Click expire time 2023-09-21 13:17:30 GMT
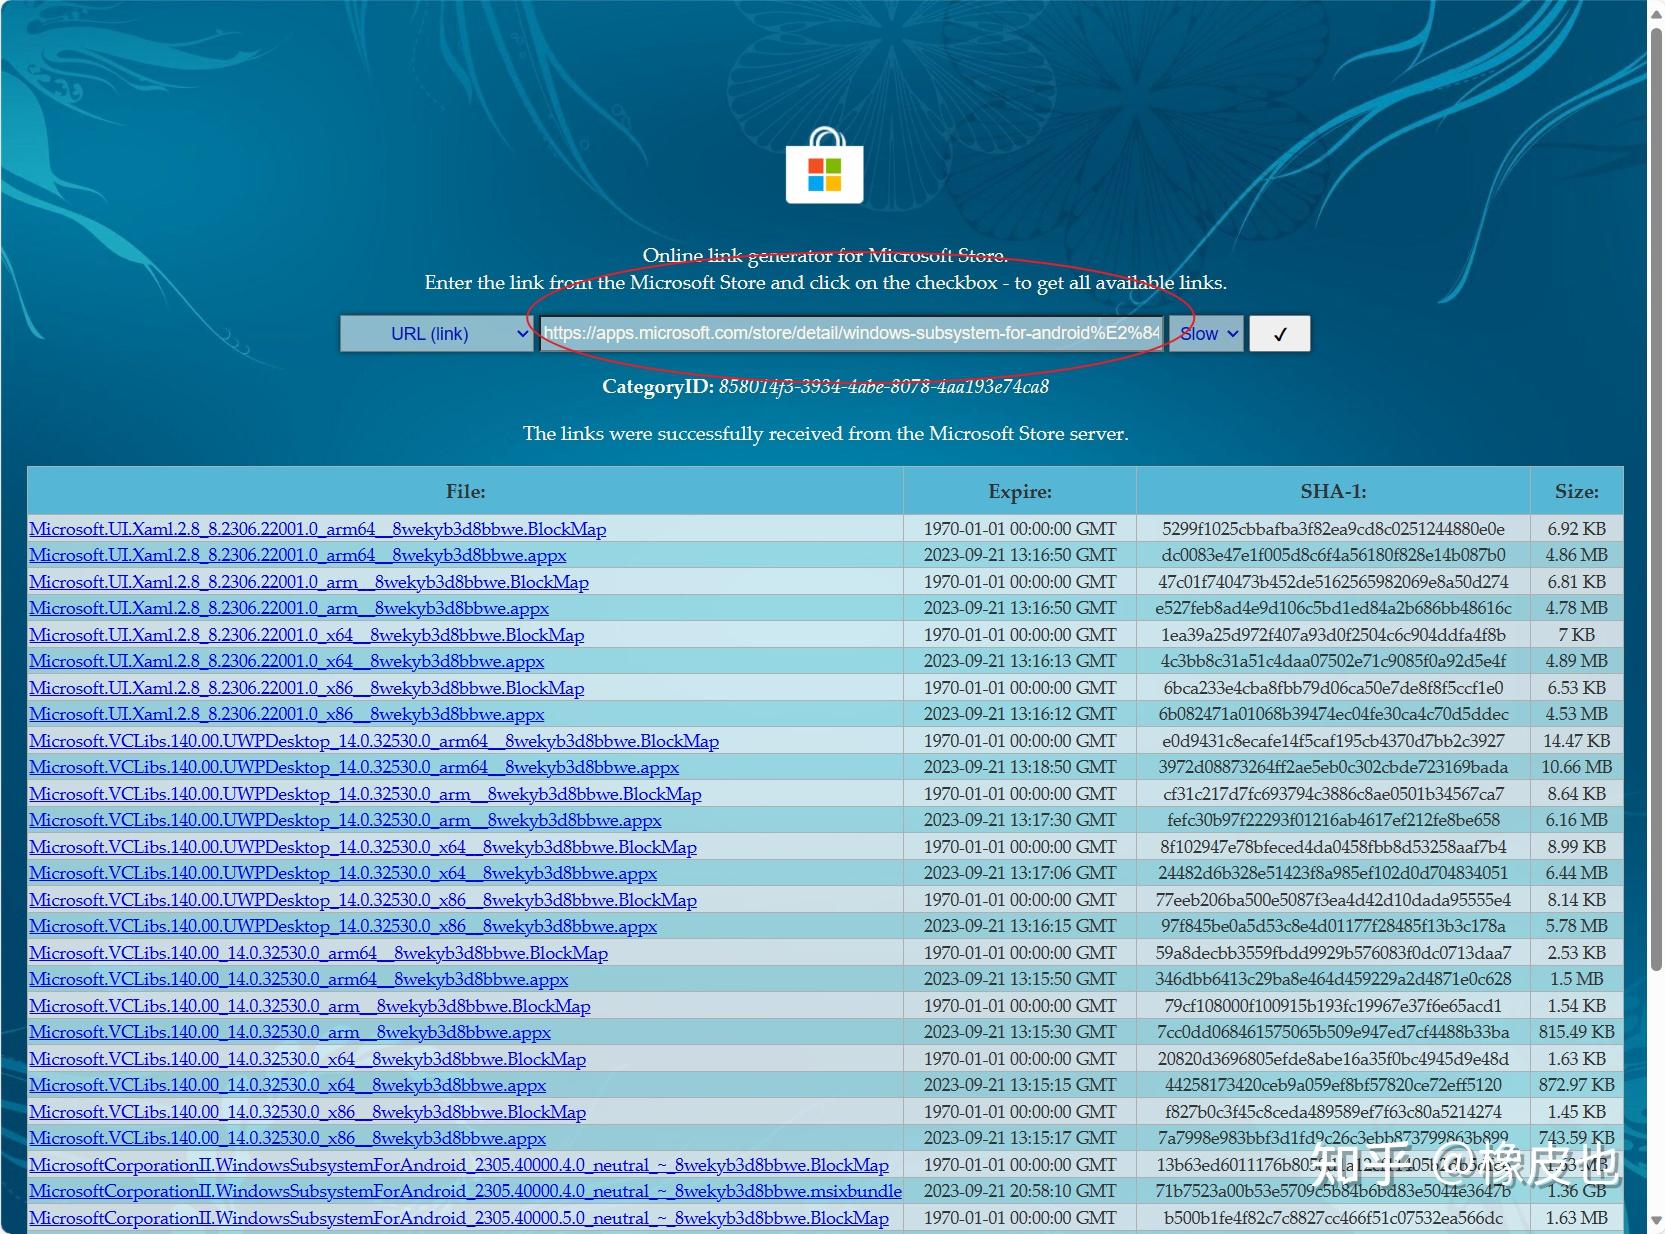Screen dimensions: 1665x1234 click(x=1020, y=820)
